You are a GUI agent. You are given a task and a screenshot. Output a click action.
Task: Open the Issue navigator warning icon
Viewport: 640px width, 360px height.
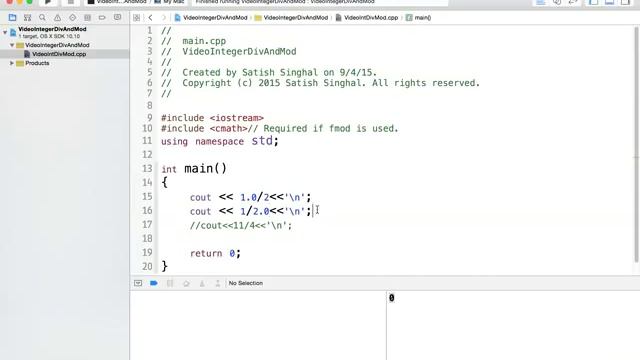pyautogui.click(x=58, y=18)
